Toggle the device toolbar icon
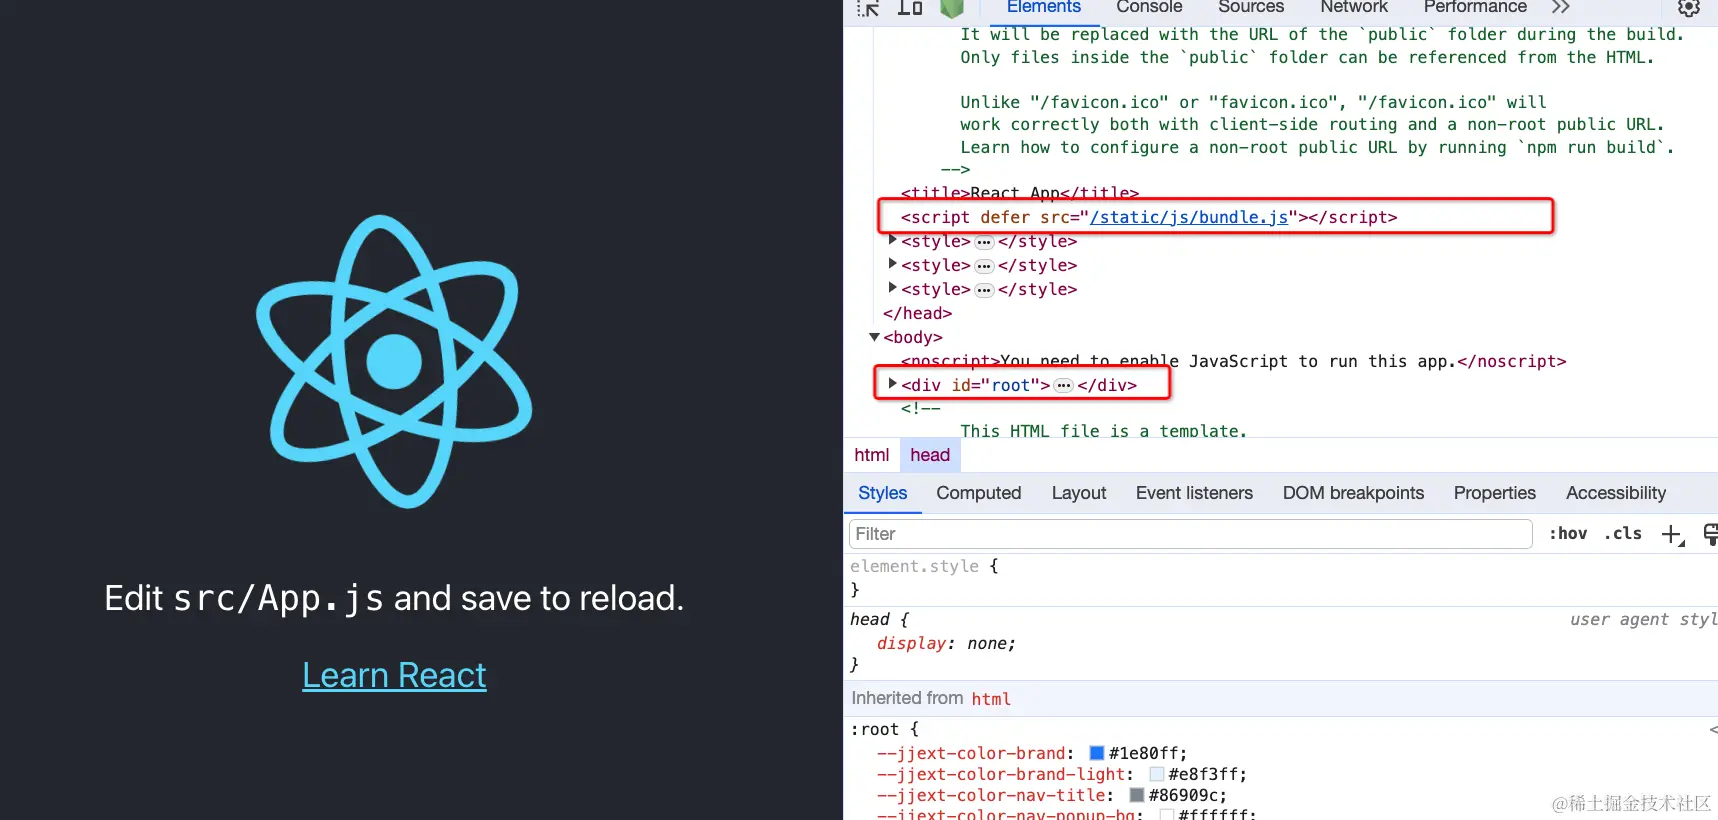 pos(910,8)
